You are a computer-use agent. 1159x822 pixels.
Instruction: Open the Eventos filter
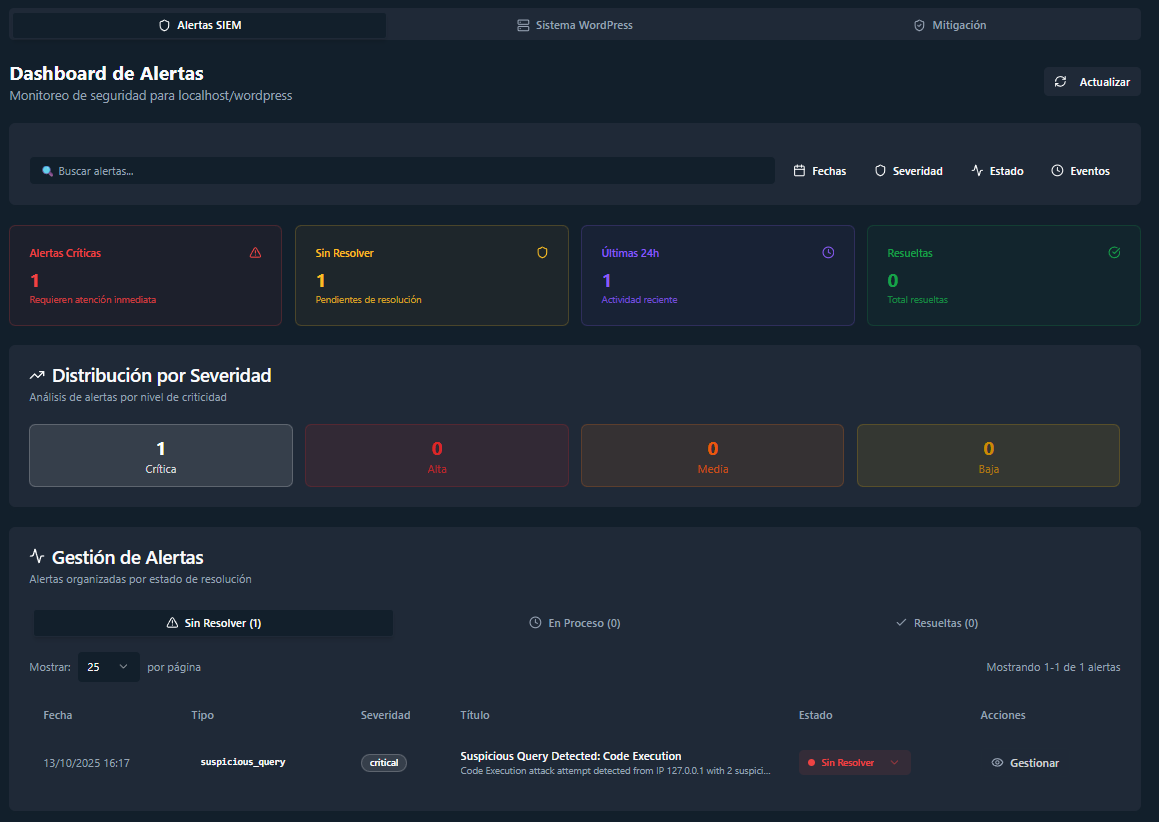coord(1081,171)
